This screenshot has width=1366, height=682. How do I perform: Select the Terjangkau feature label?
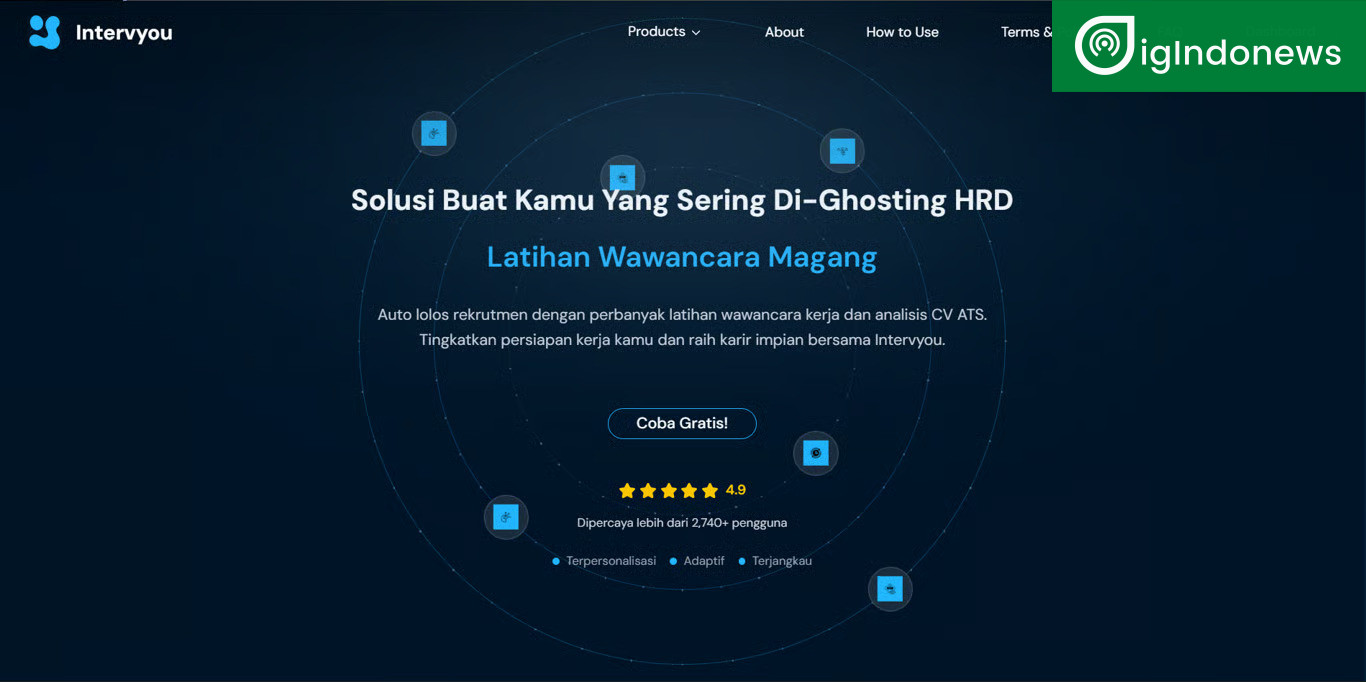781,561
